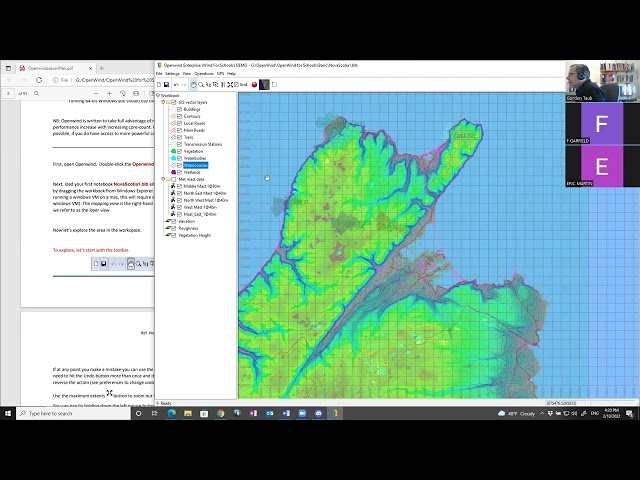Open the File menu in Openwind
The image size is (640, 480).
[159, 73]
